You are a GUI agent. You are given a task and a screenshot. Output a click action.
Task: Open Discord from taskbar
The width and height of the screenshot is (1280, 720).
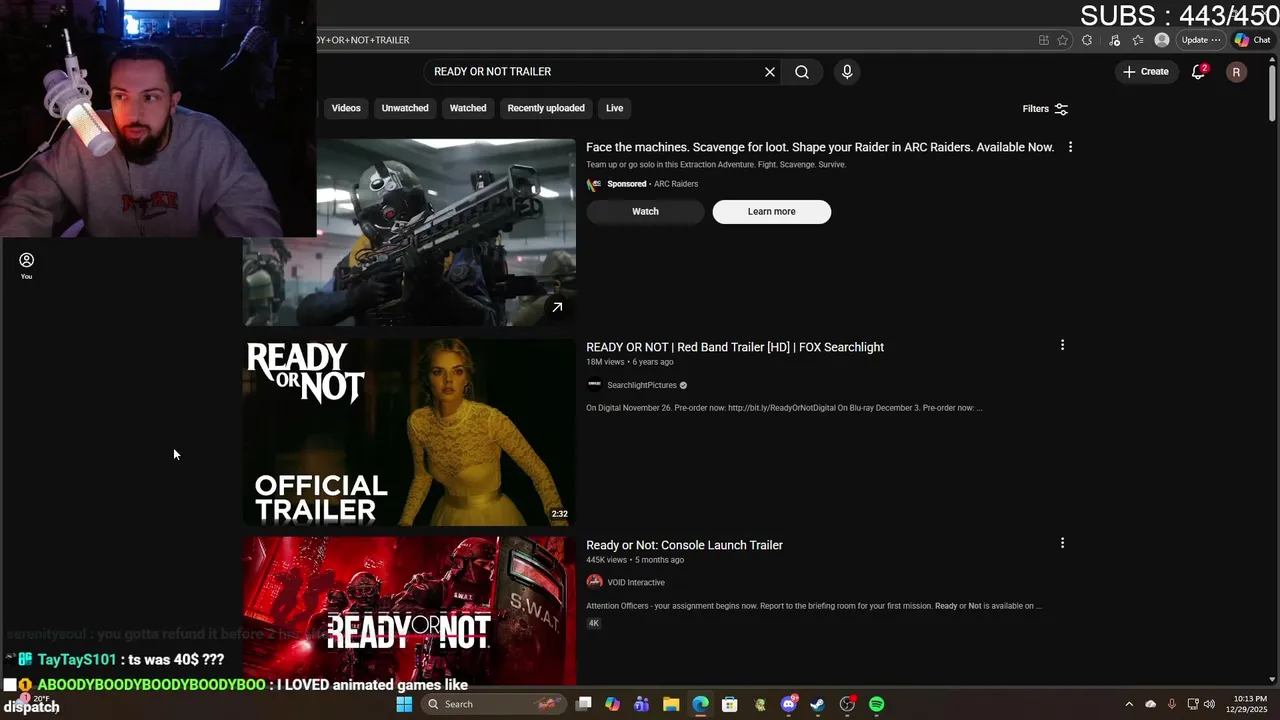[789, 704]
